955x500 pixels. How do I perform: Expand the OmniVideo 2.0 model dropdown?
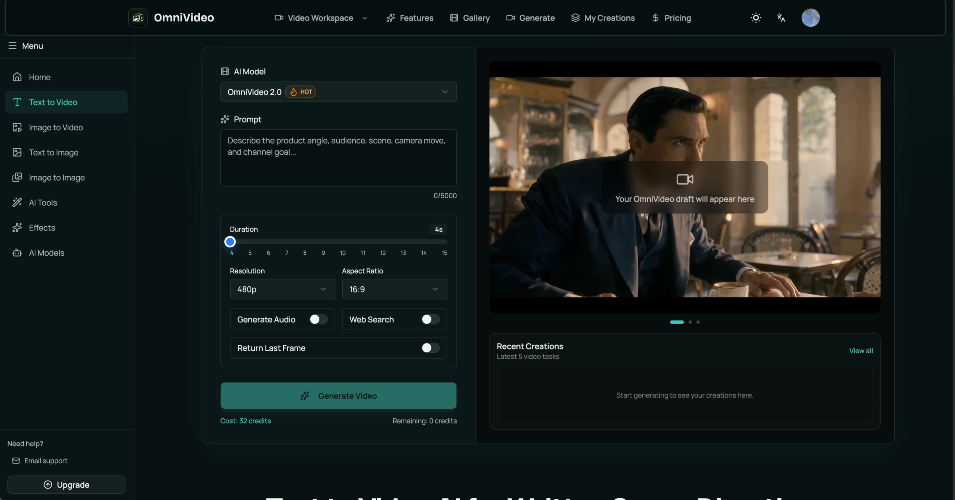click(x=338, y=92)
